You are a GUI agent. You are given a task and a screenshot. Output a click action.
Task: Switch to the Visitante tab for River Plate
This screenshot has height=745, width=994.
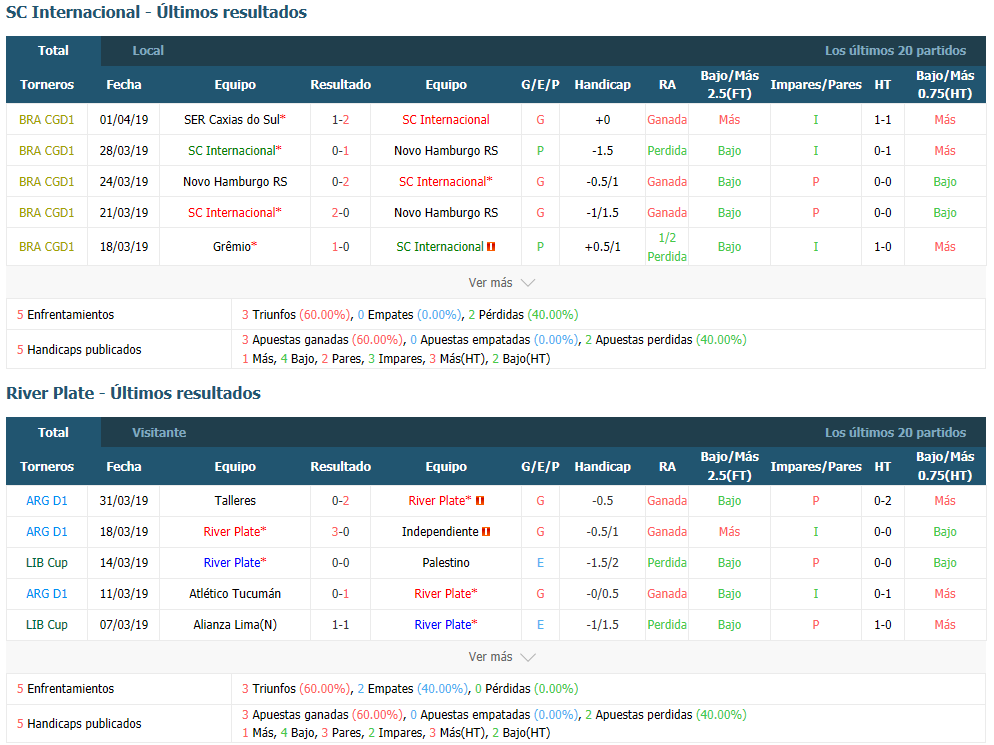[159, 432]
